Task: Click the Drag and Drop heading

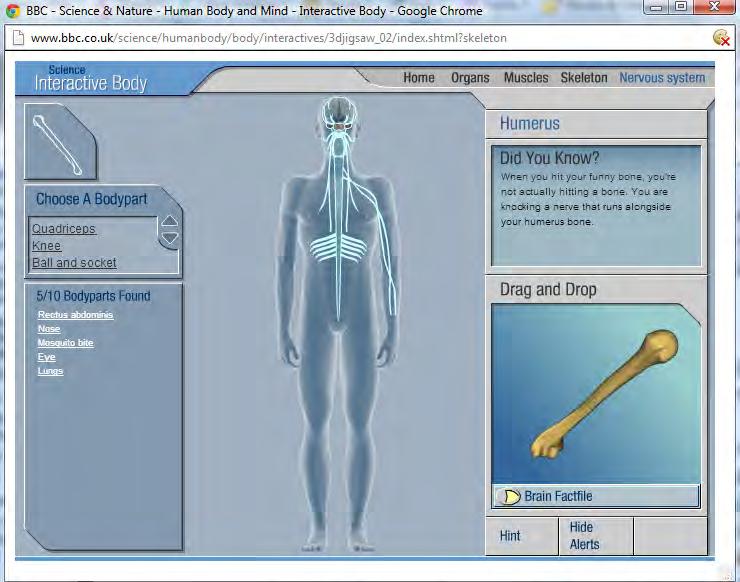Action: coord(548,289)
